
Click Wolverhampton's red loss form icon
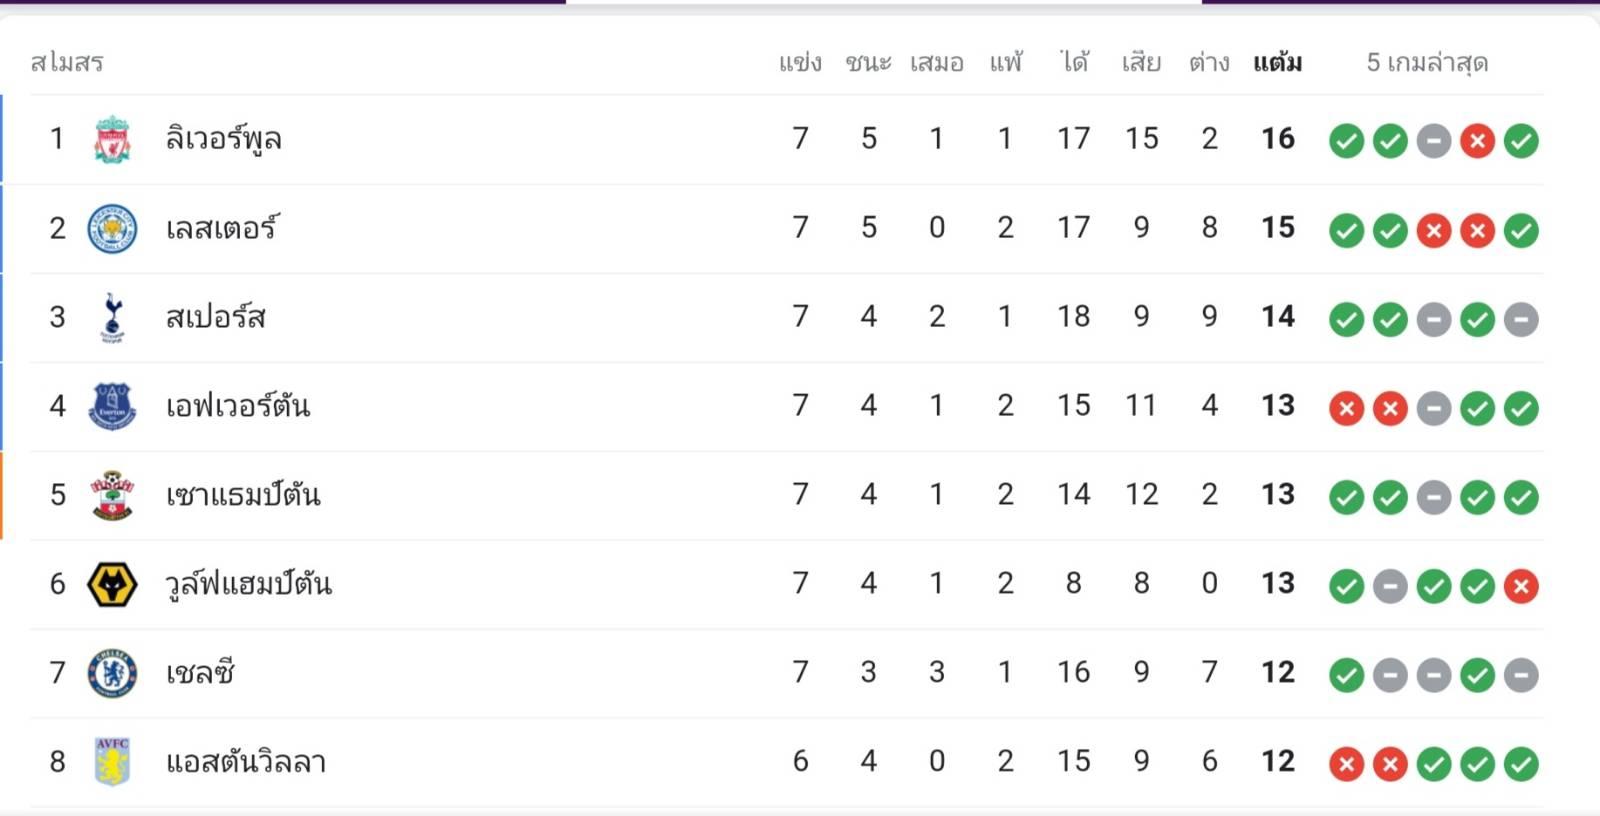click(1521, 586)
